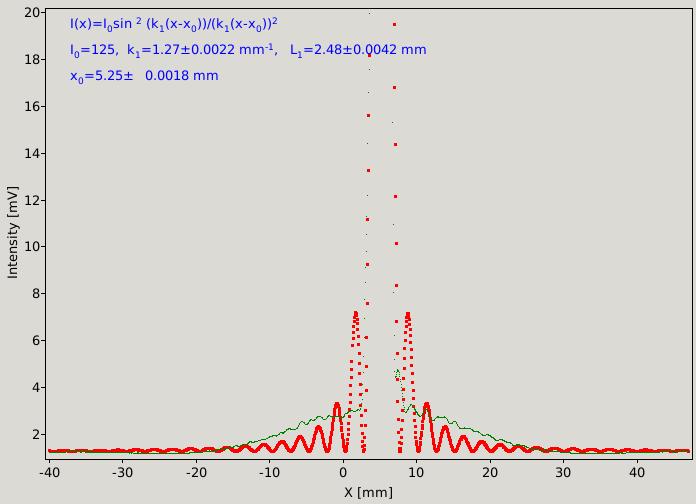Click the x-axis tick label -40
Image resolution: width=696 pixels, height=504 pixels.
pos(49,472)
